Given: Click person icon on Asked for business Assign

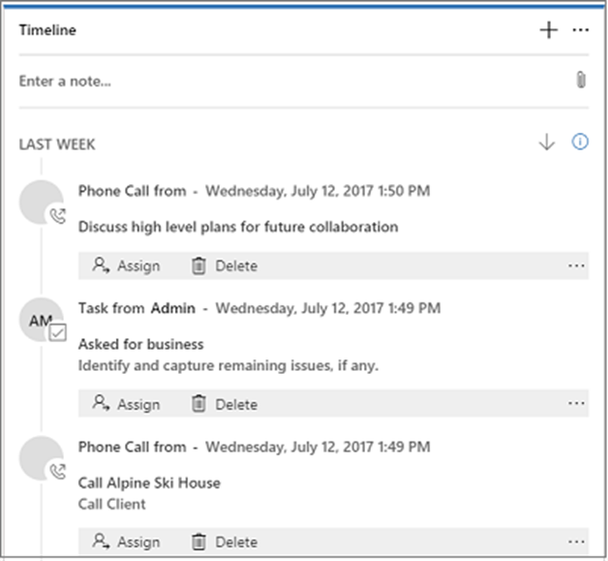Looking at the screenshot, I should 101,403.
